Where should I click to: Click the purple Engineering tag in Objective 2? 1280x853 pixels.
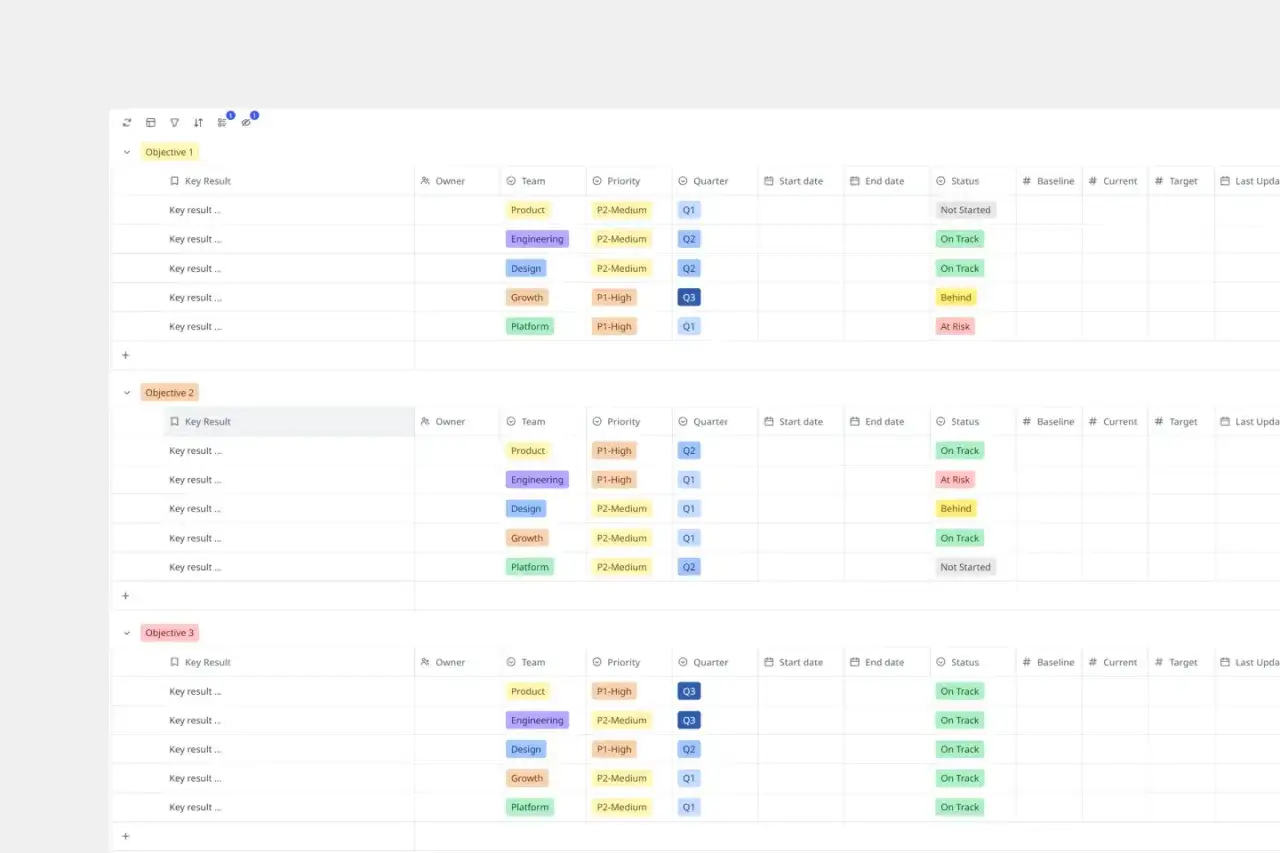[537, 480]
